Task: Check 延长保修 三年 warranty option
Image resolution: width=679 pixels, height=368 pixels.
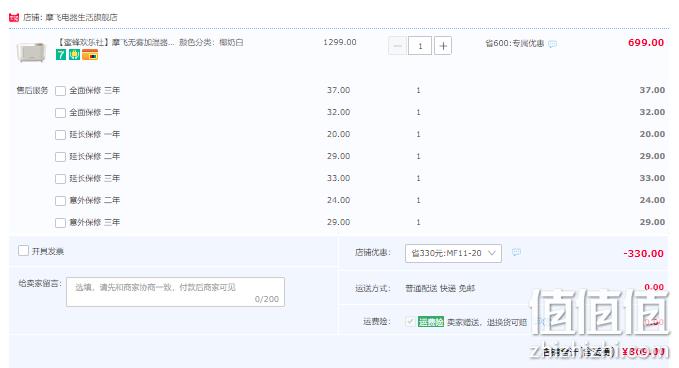Action: [x=61, y=179]
